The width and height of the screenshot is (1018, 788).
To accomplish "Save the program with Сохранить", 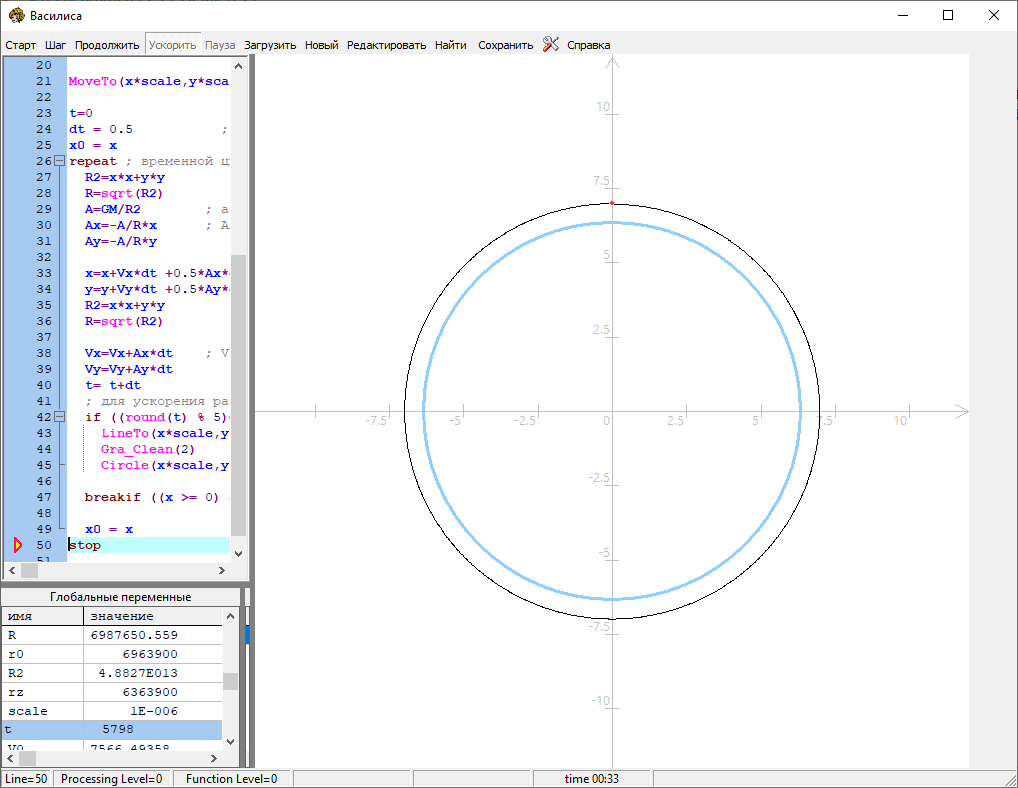I will [505, 45].
